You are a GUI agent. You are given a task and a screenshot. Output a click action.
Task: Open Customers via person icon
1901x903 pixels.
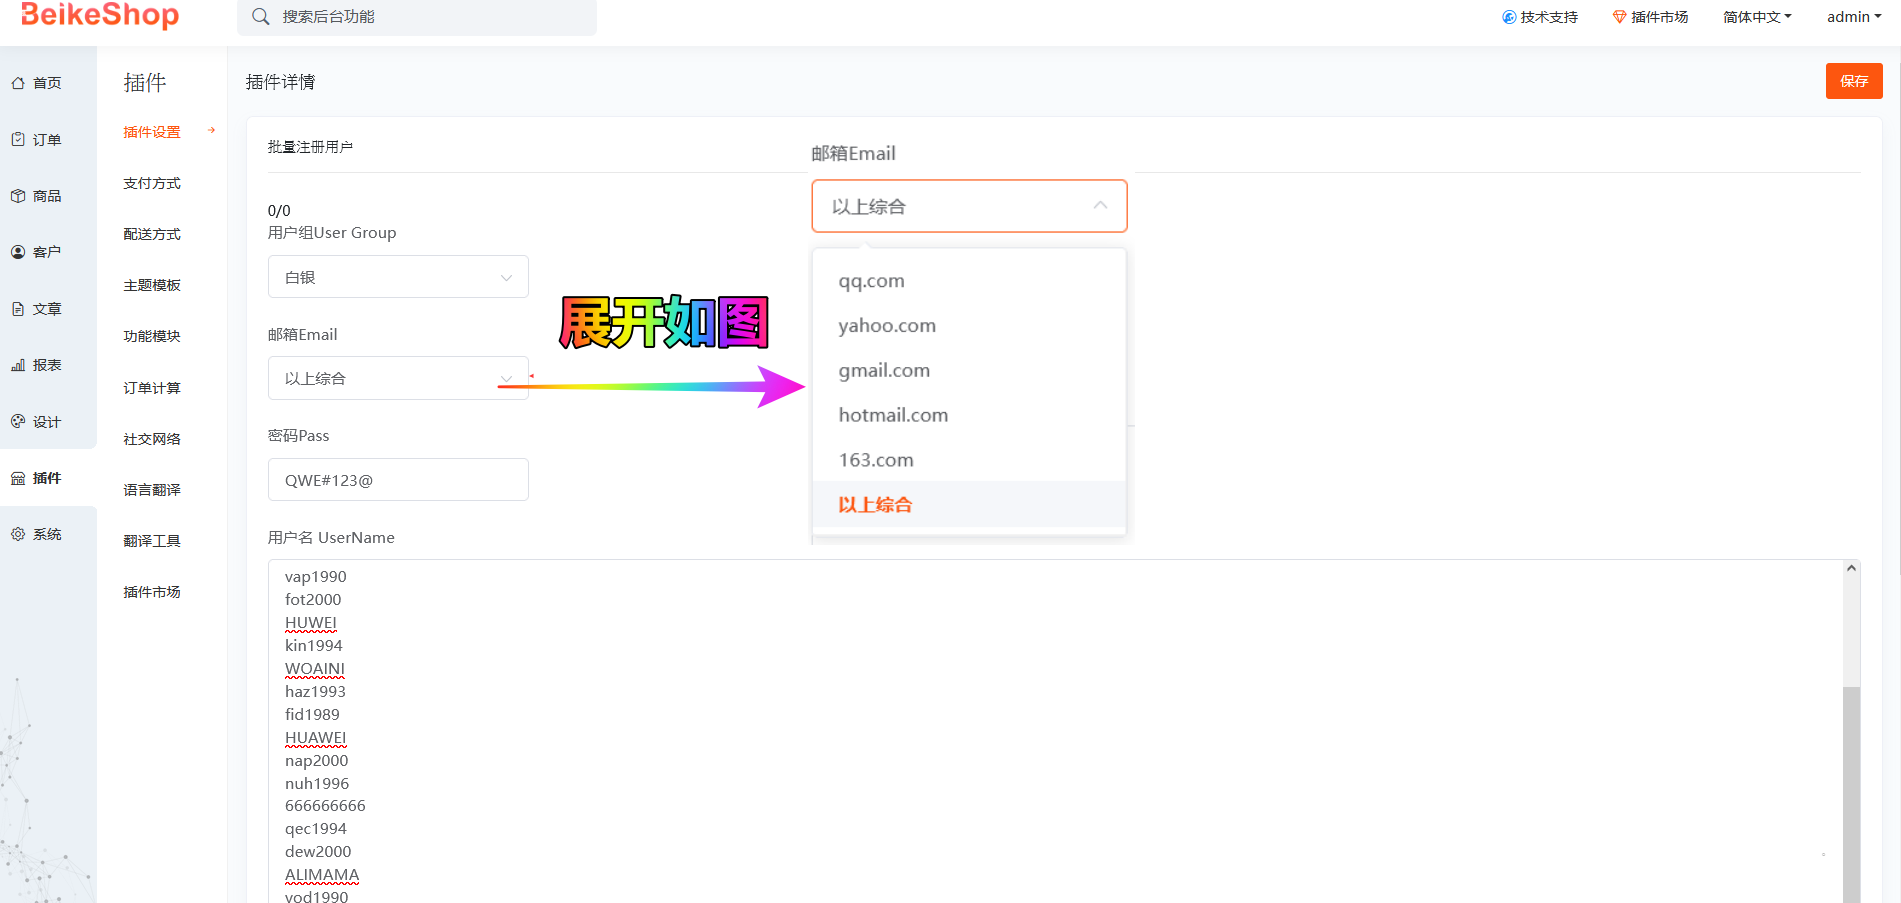tap(18, 252)
